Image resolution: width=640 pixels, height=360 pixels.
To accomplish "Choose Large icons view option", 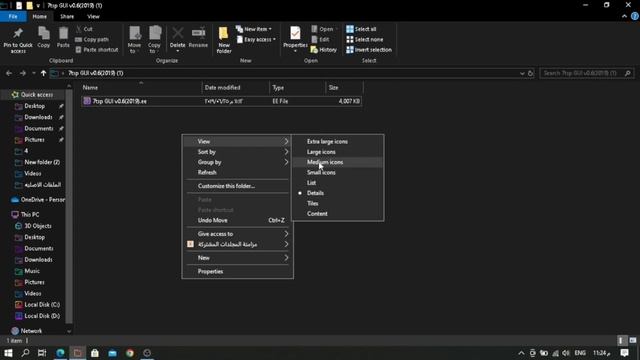I will 338,152.
